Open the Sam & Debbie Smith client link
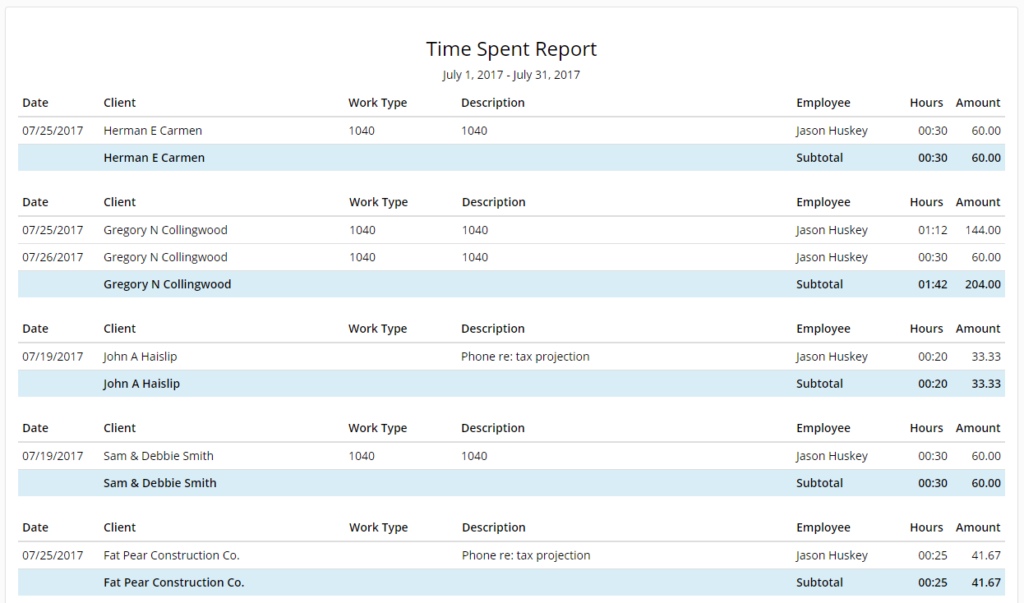1024x603 pixels. (158, 455)
